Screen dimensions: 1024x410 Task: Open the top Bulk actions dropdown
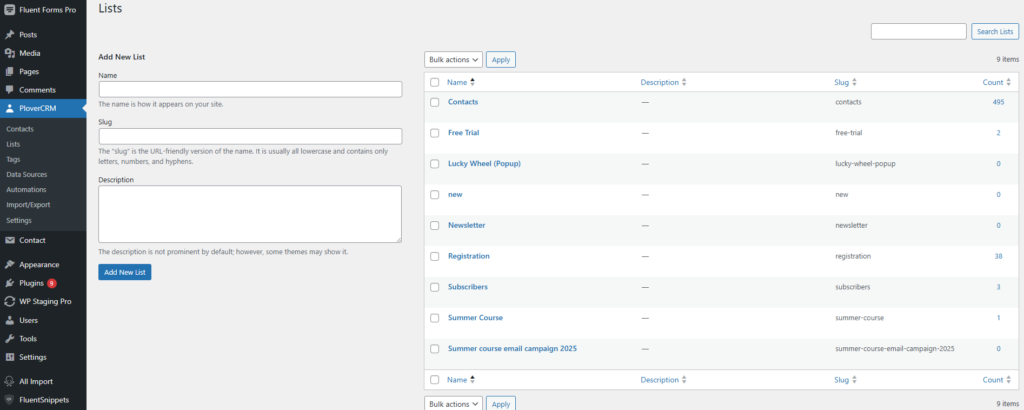pos(453,60)
